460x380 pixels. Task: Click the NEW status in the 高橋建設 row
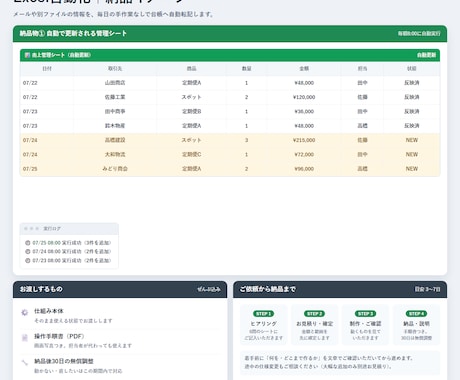pos(412,140)
